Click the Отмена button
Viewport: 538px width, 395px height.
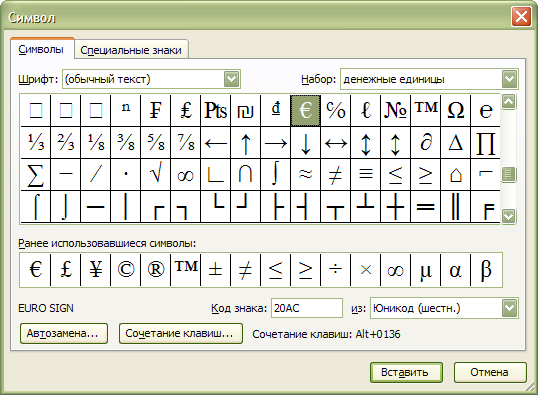pos(490,372)
